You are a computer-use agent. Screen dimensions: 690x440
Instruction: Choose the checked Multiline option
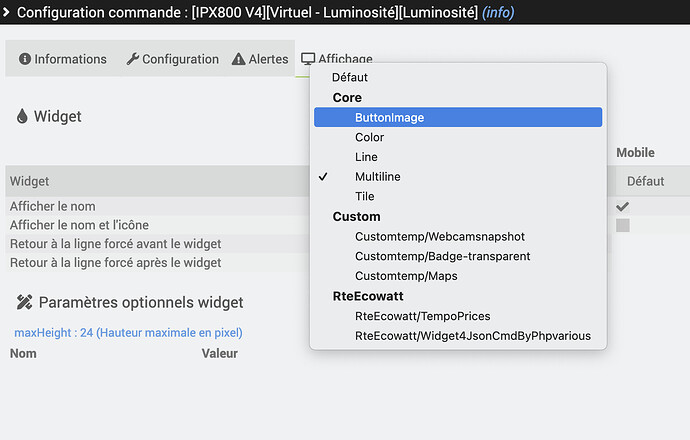click(x=378, y=177)
